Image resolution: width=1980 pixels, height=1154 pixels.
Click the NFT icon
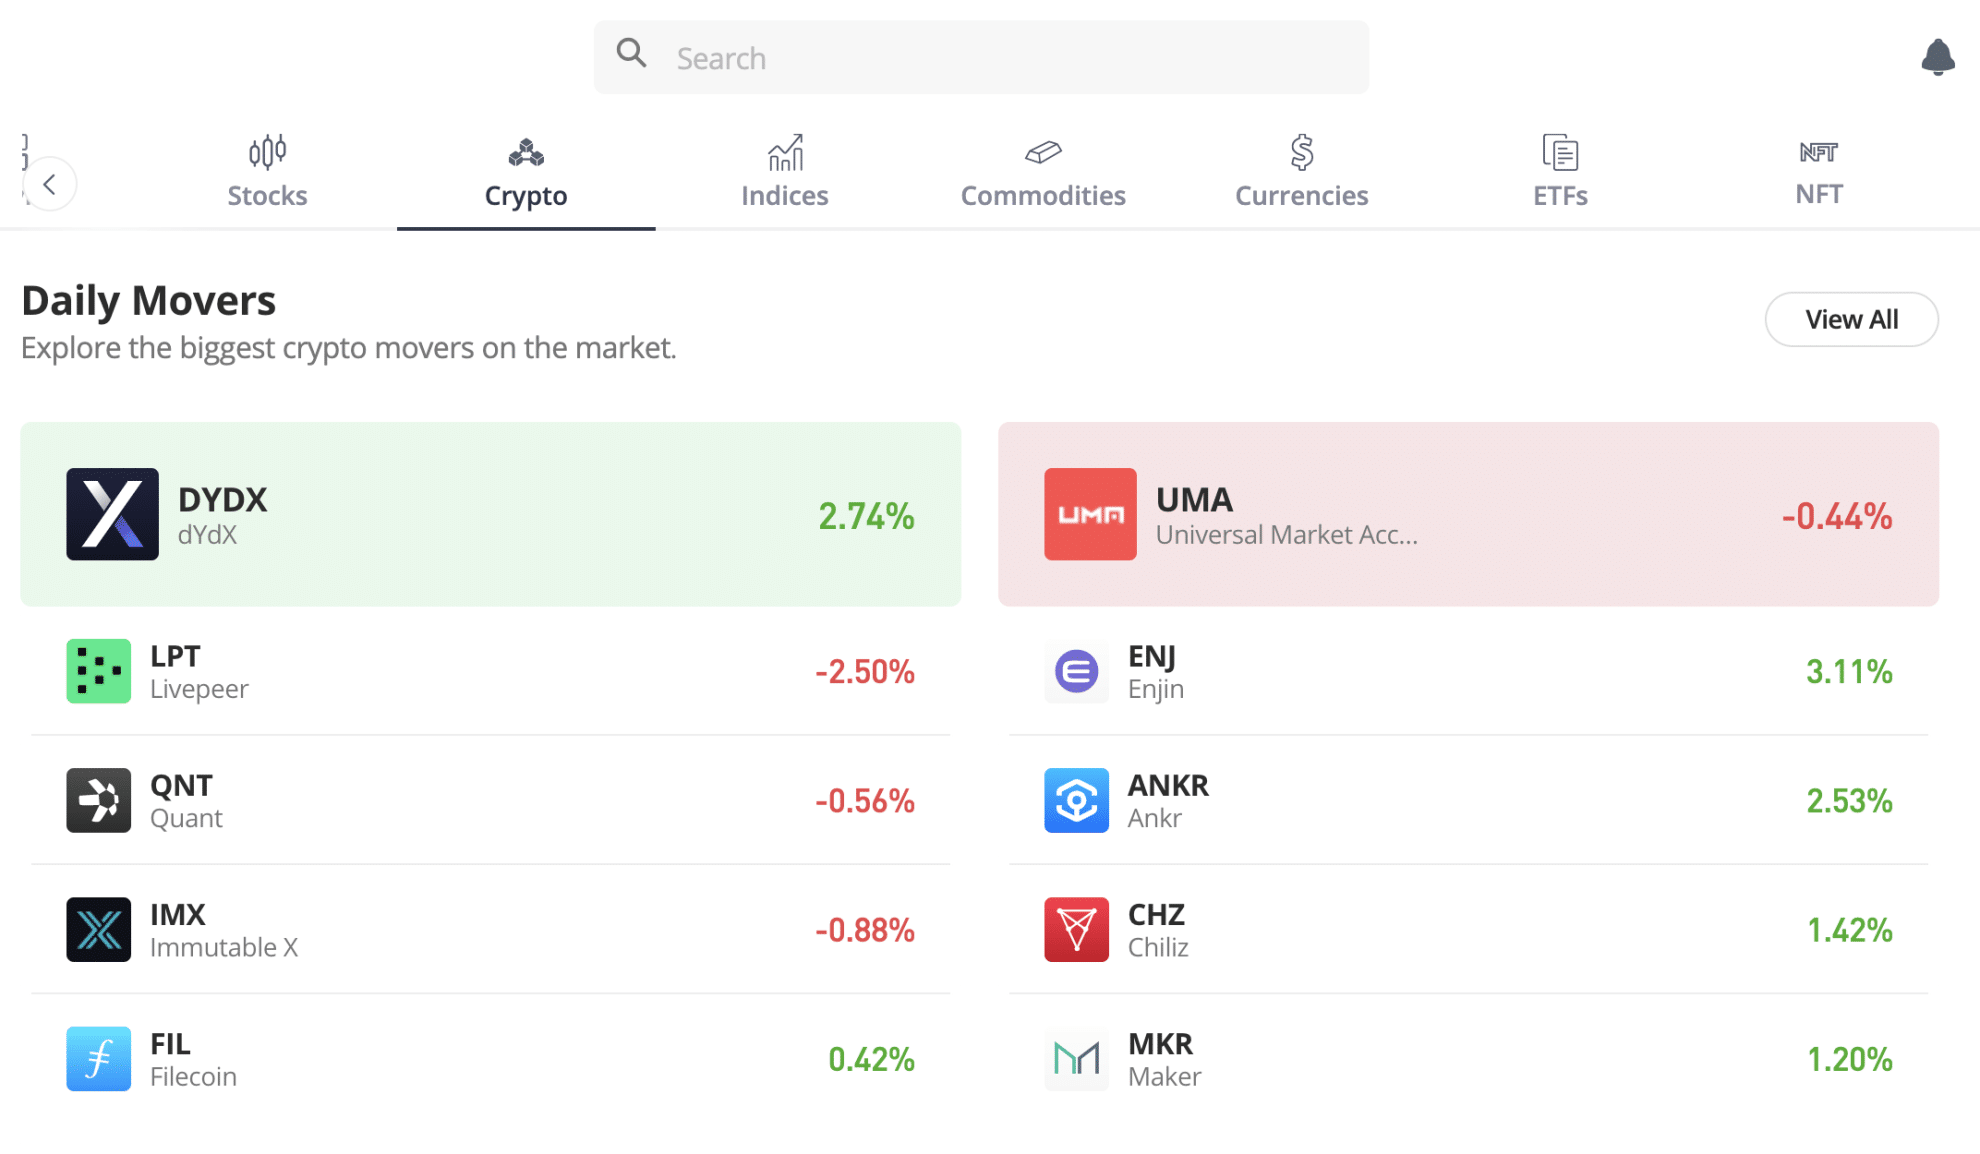pyautogui.click(x=1818, y=152)
